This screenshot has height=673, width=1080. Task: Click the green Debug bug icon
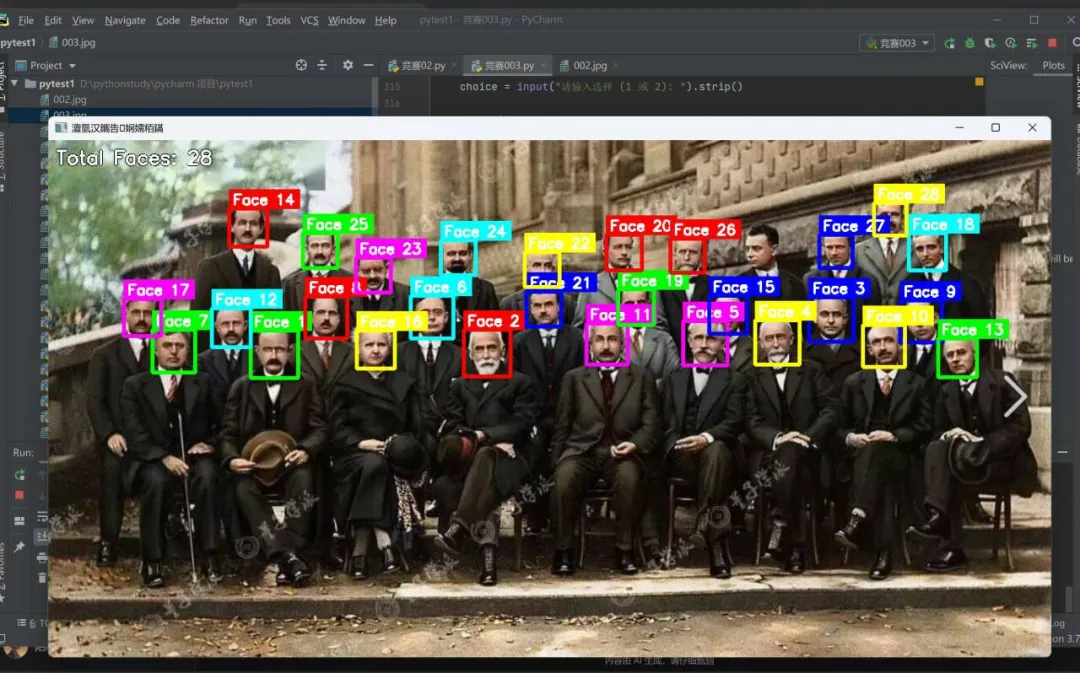coord(970,43)
